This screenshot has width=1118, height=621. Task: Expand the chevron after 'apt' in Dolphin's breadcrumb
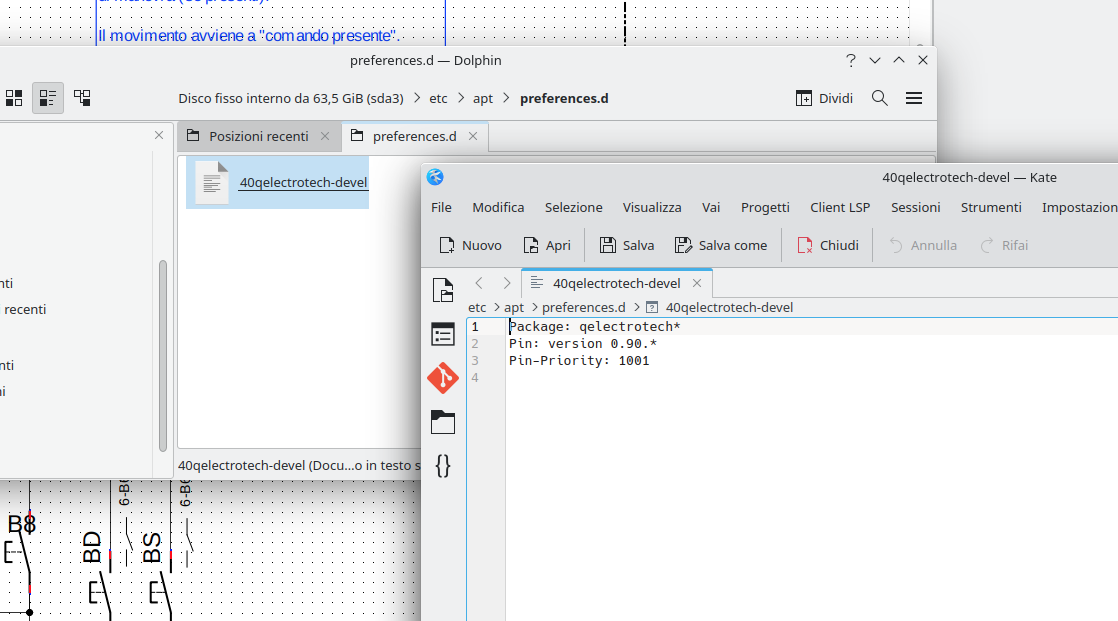click(507, 98)
